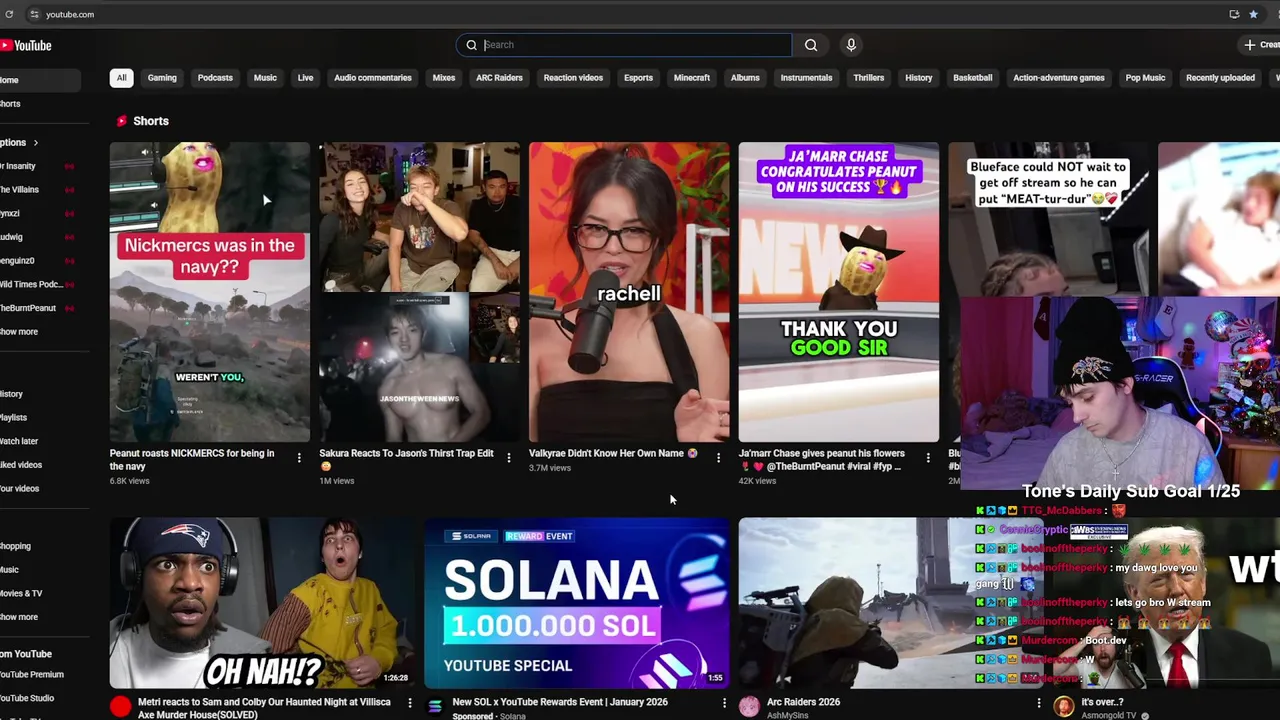
Task: Click the youtube.com address bar
Action: coord(69,14)
